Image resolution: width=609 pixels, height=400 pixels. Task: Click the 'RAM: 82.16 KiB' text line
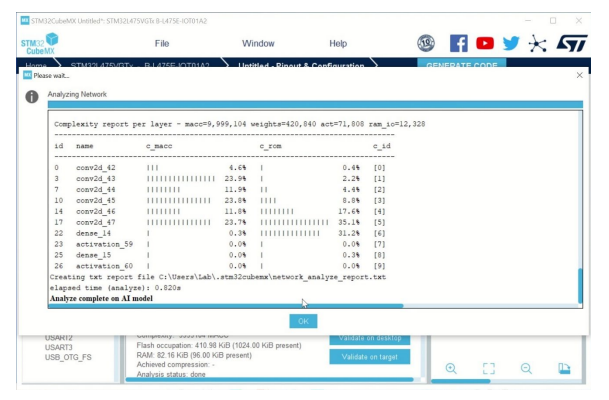(194, 355)
